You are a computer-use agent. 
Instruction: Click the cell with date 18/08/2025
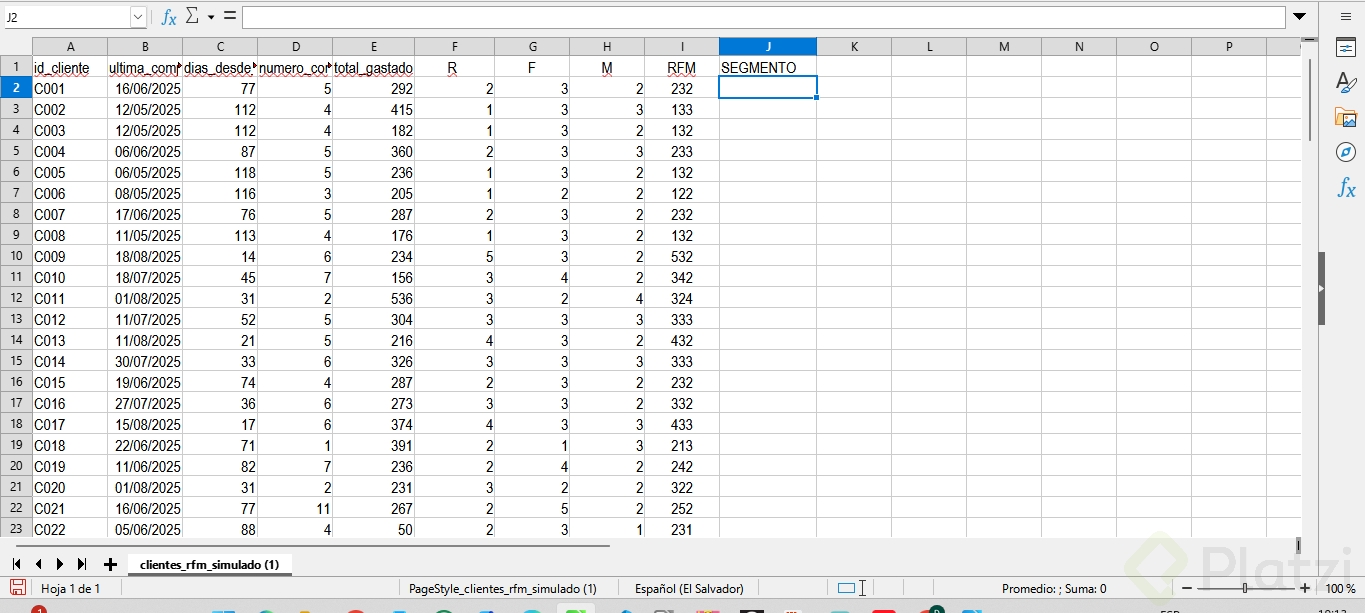tap(145, 256)
